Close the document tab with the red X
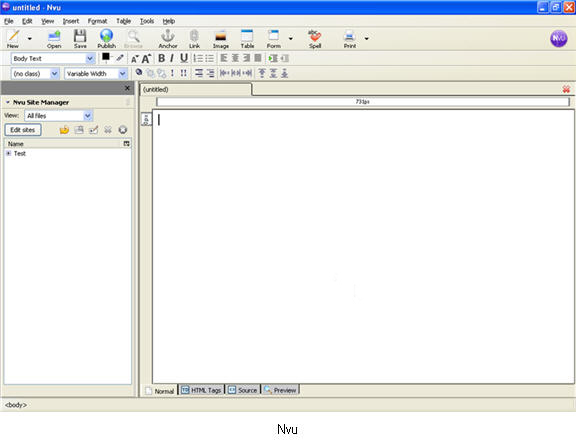The height and width of the screenshot is (446, 576). (x=566, y=89)
